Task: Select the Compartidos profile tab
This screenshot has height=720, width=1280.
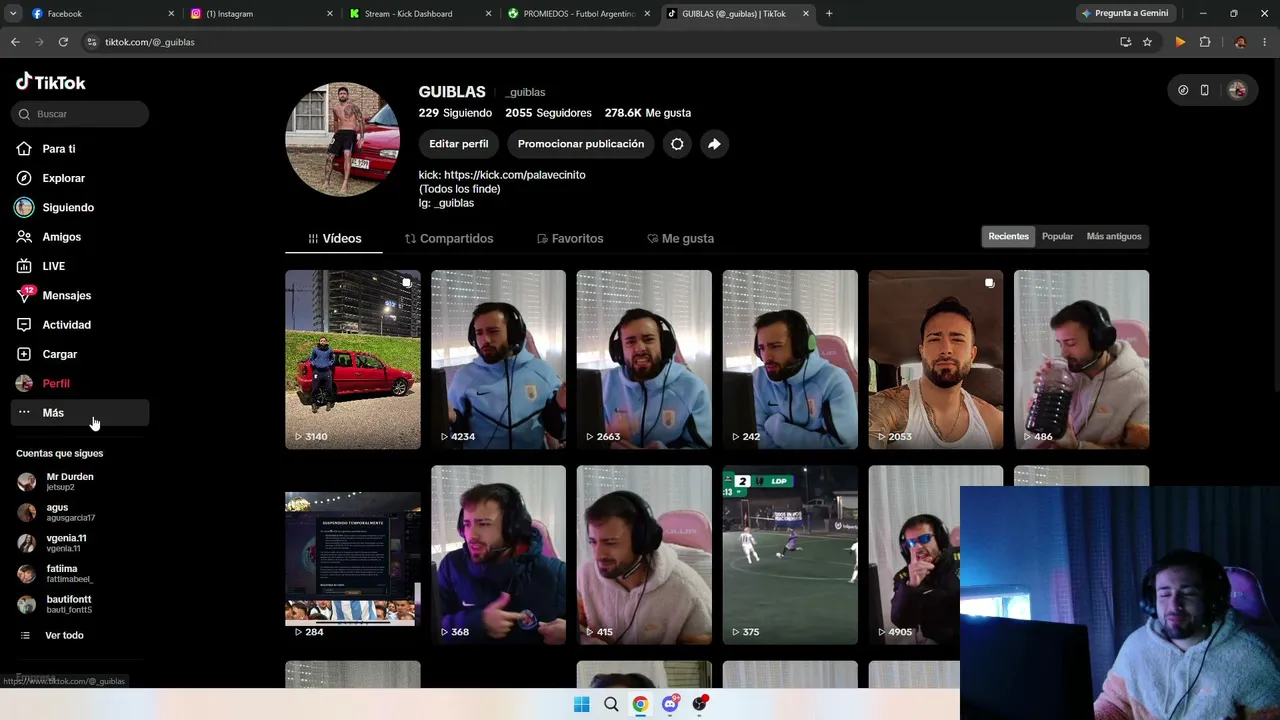Action: (449, 239)
